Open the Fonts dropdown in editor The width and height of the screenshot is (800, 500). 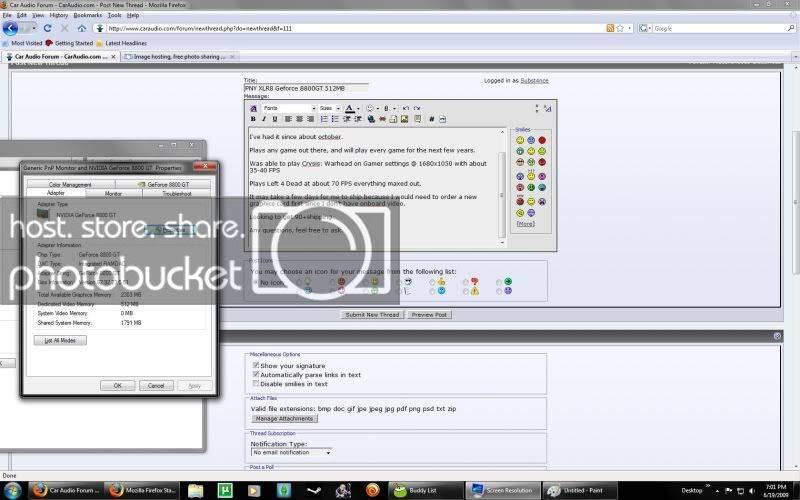pos(289,108)
